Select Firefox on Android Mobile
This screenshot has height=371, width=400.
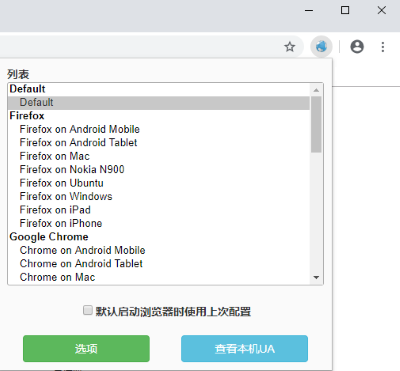pos(159,129)
